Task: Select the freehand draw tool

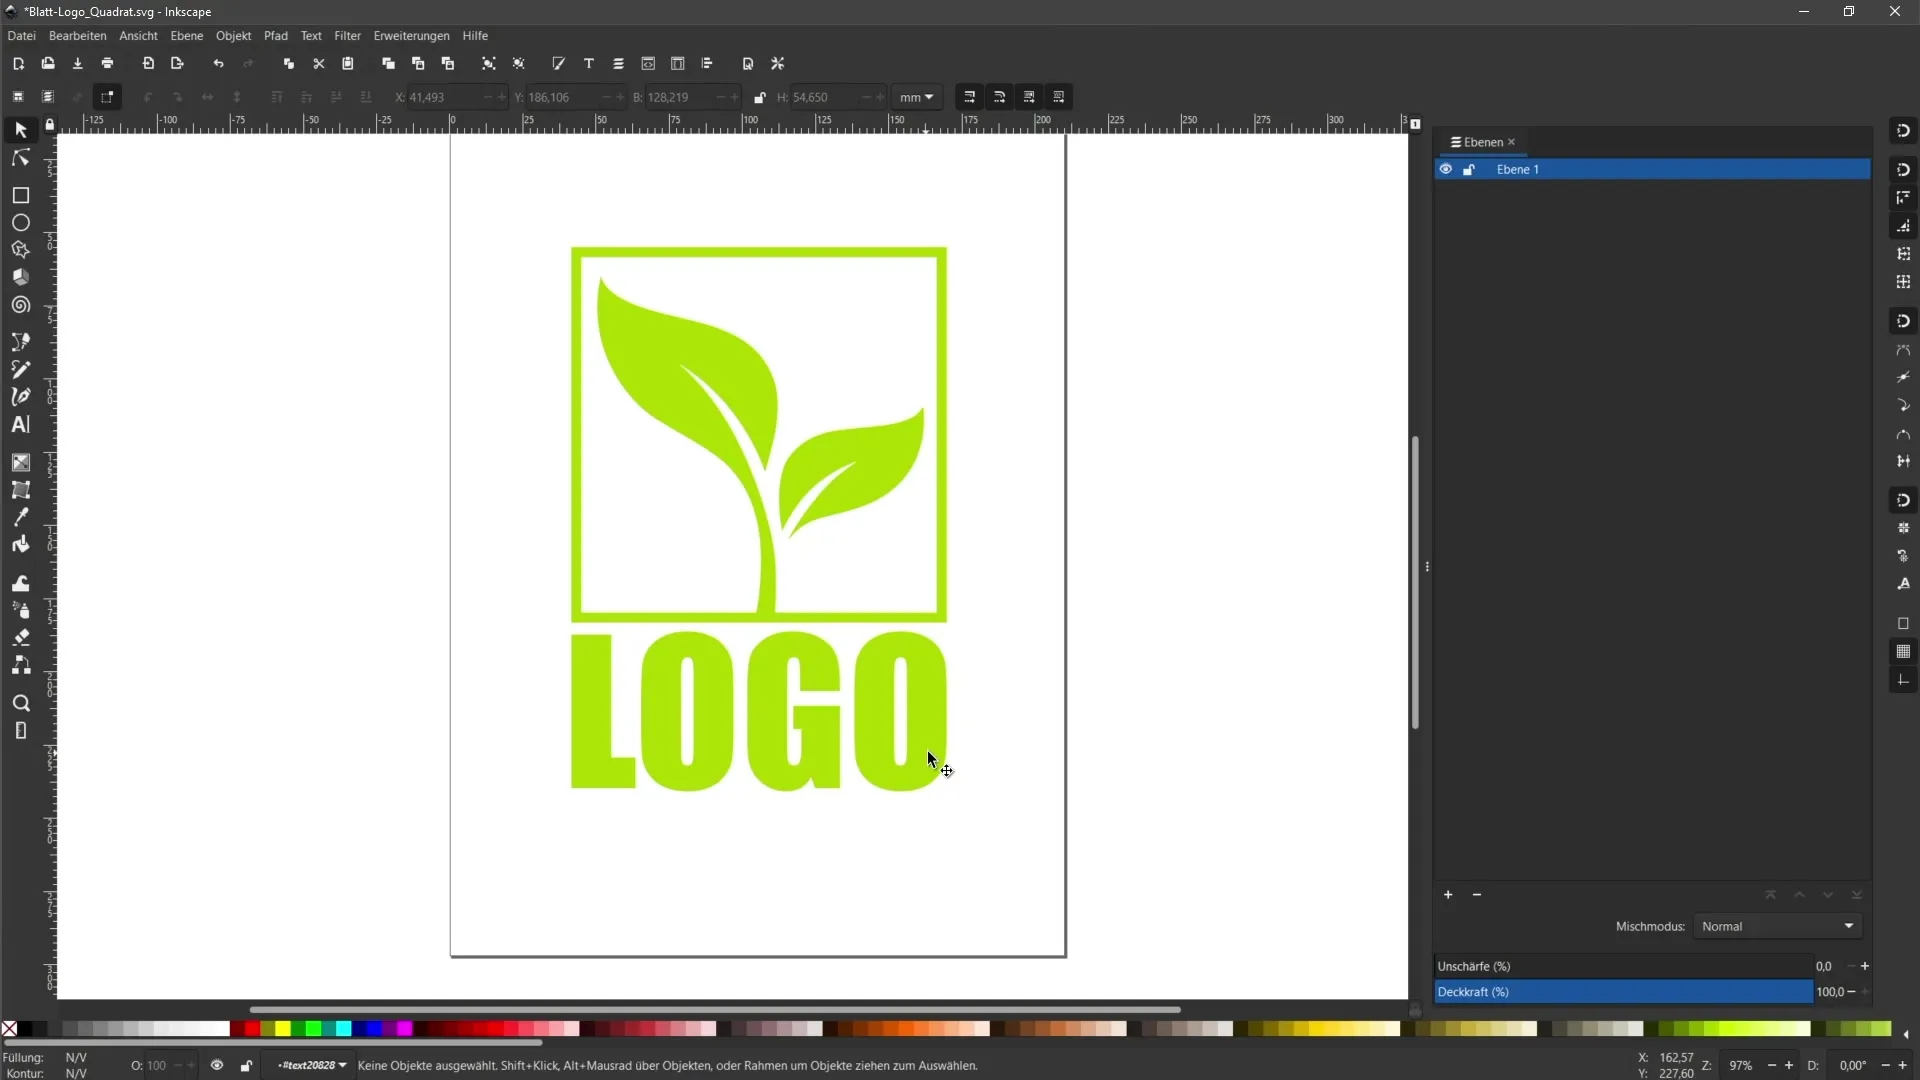Action: [20, 368]
